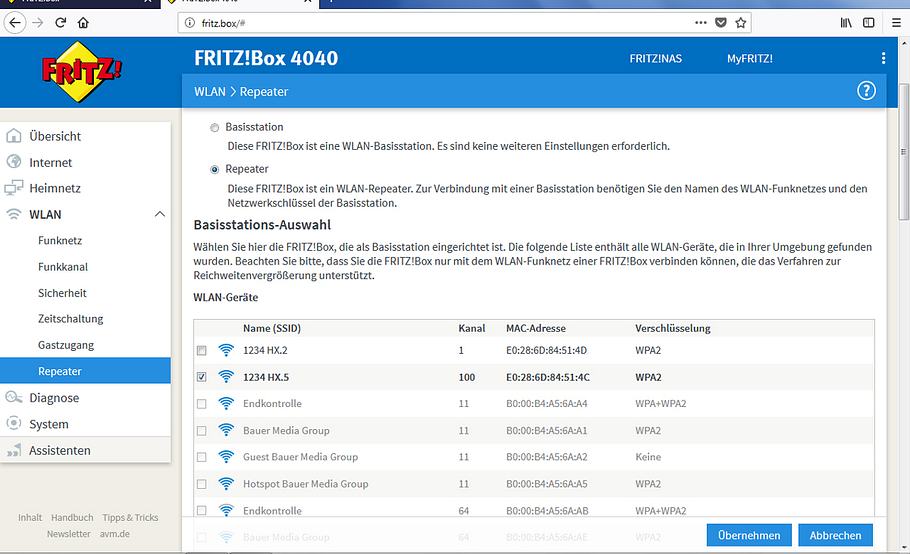Click the Übernehmen button
910x554 pixels.
click(749, 535)
